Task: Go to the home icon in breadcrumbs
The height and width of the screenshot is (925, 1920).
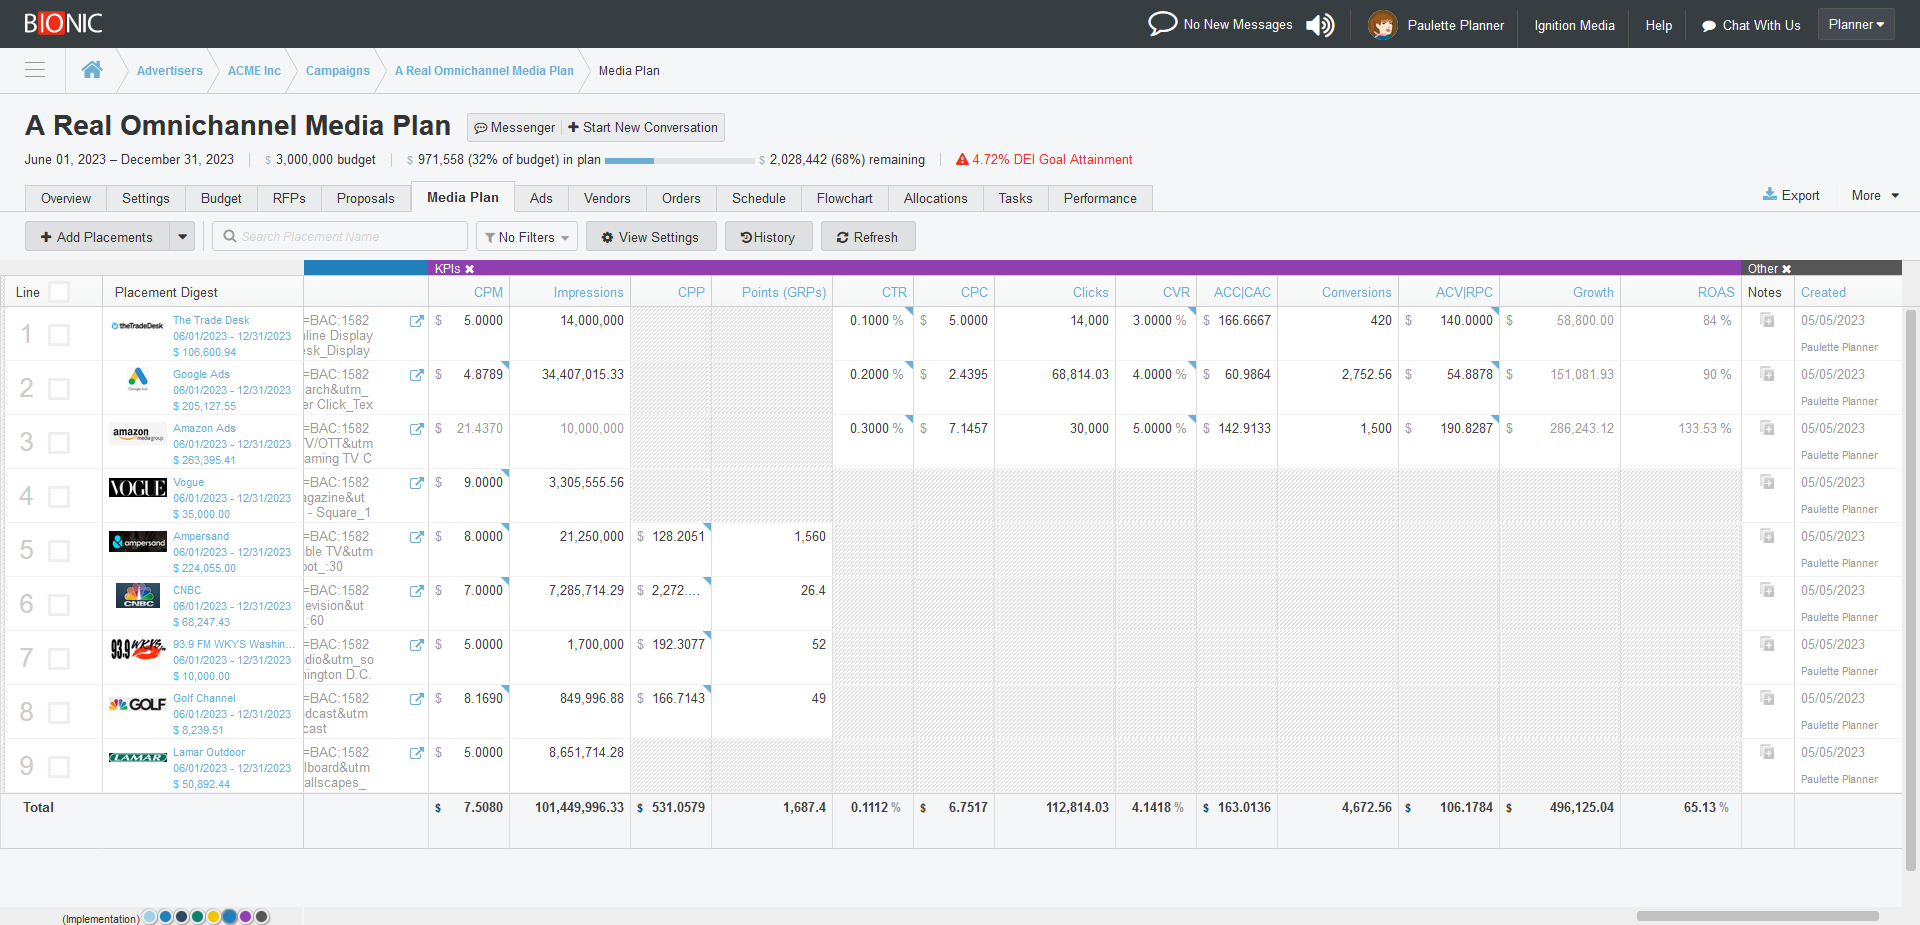Action: [92, 70]
